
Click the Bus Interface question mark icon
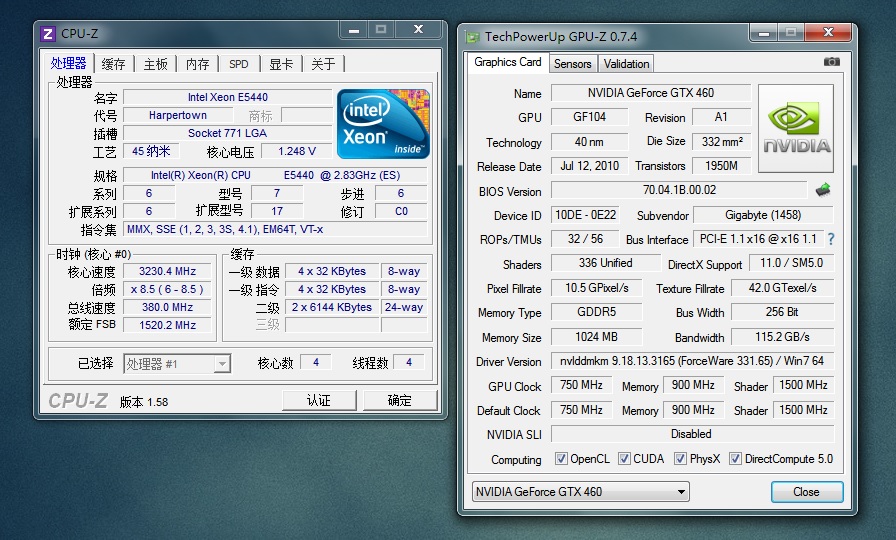pyautogui.click(x=830, y=239)
